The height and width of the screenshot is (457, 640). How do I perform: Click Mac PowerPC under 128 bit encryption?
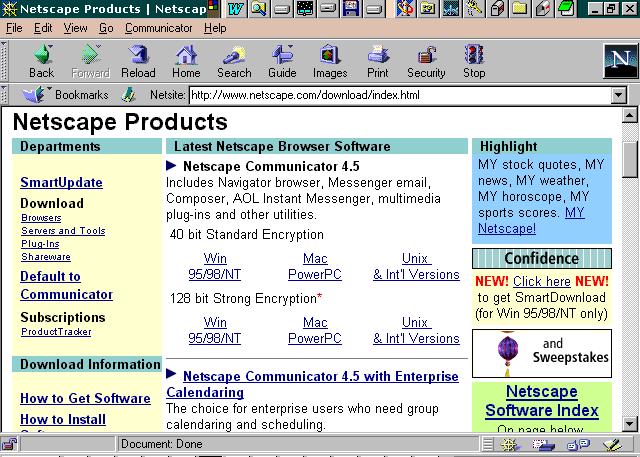[315, 331]
